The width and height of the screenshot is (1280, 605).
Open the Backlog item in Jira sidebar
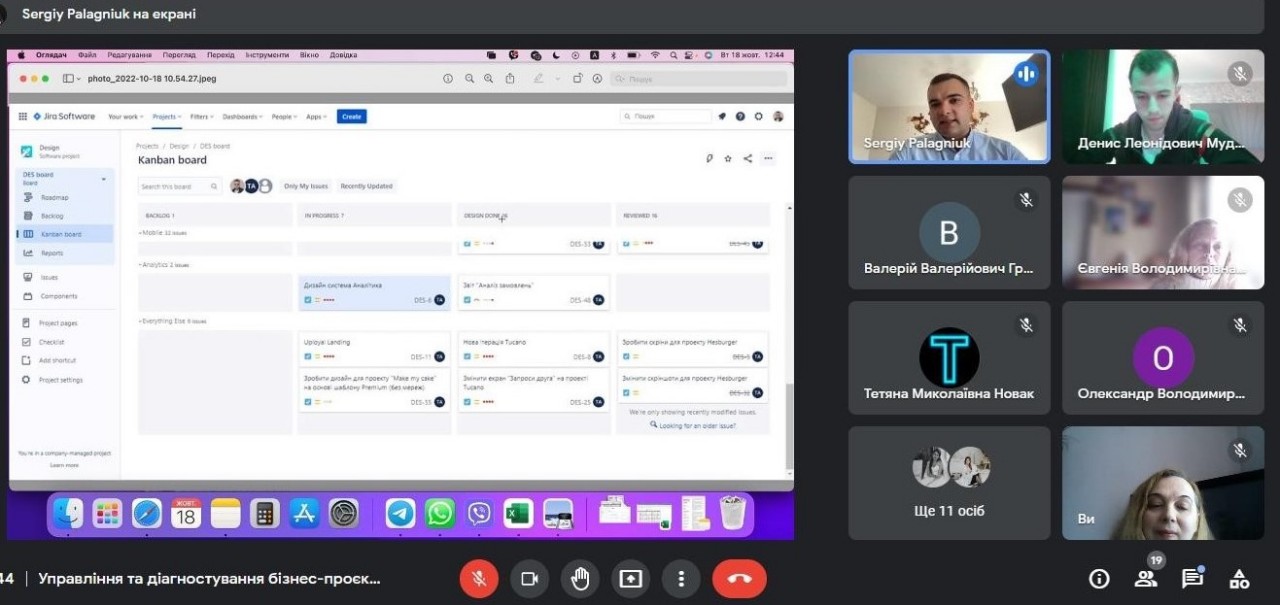[52, 216]
